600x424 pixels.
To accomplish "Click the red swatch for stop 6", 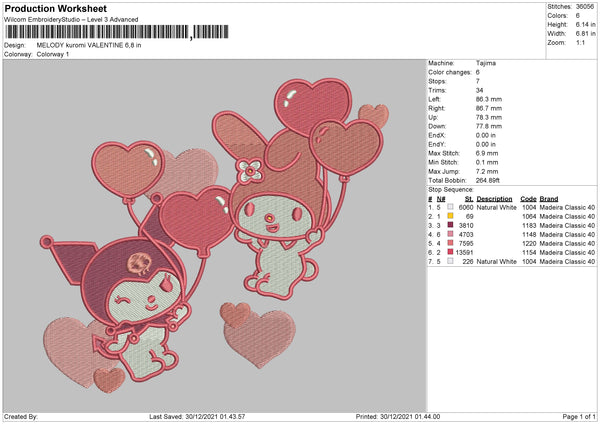I will [x=450, y=252].
